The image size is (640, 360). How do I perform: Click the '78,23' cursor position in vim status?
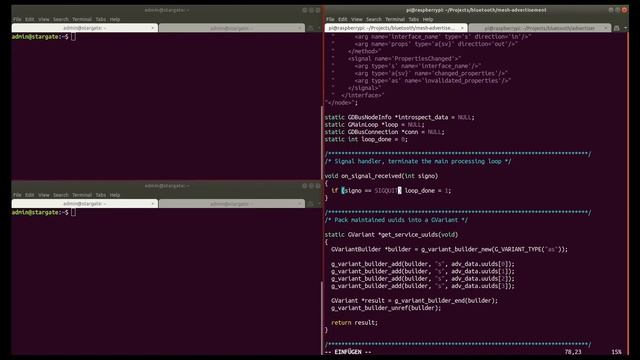coord(573,352)
